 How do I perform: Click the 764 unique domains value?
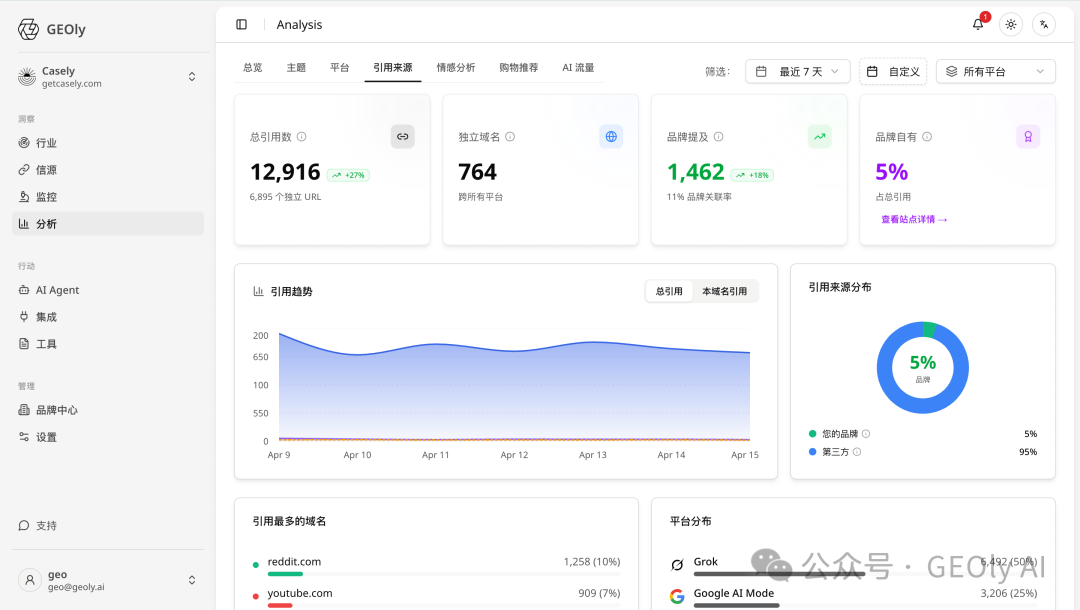477,172
